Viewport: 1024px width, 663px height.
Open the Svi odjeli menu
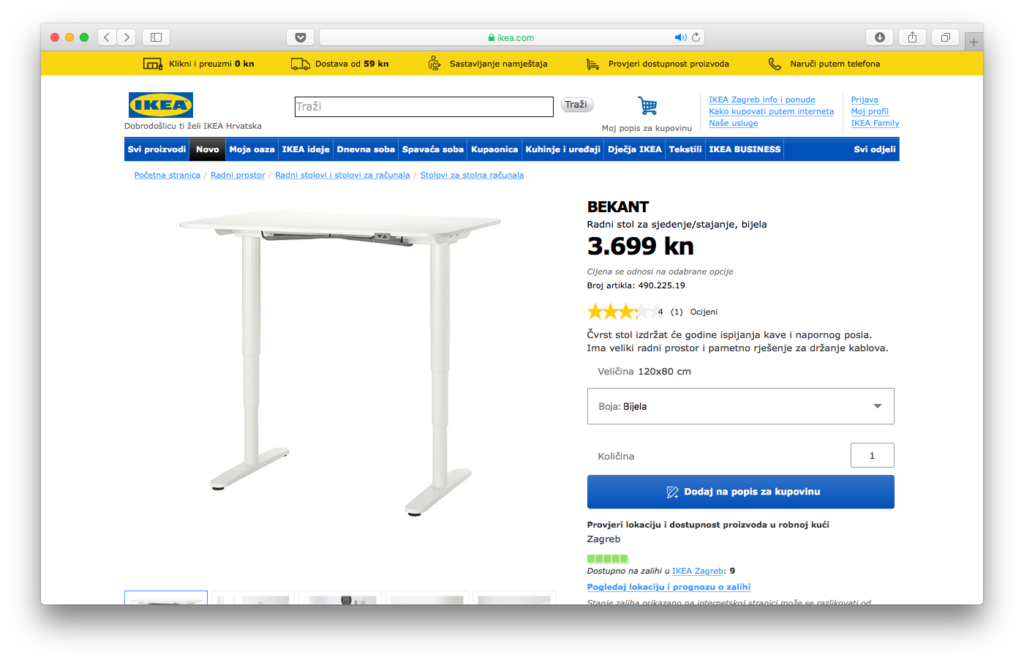875,149
